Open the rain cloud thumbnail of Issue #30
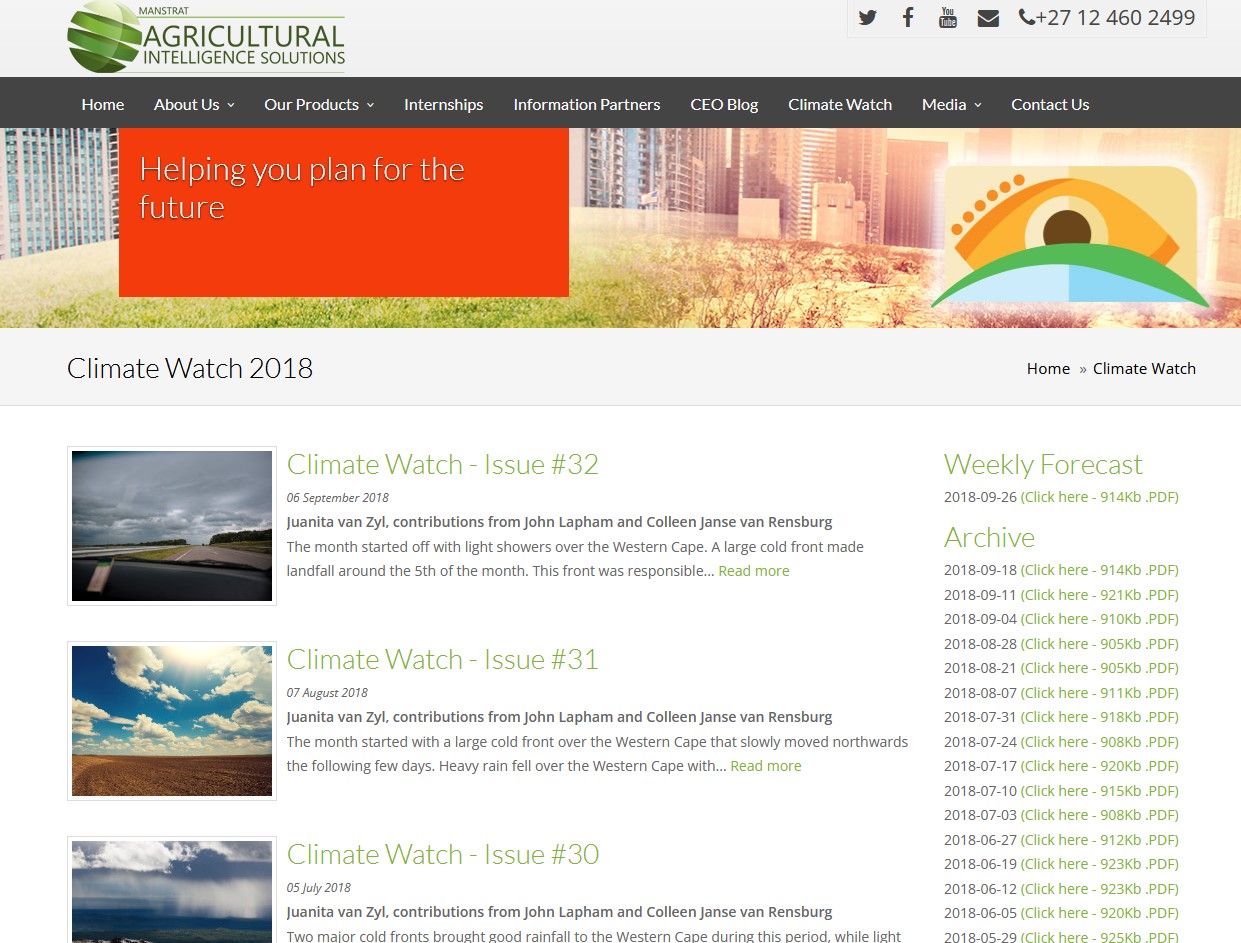This screenshot has height=943, width=1241. pyautogui.click(x=172, y=890)
